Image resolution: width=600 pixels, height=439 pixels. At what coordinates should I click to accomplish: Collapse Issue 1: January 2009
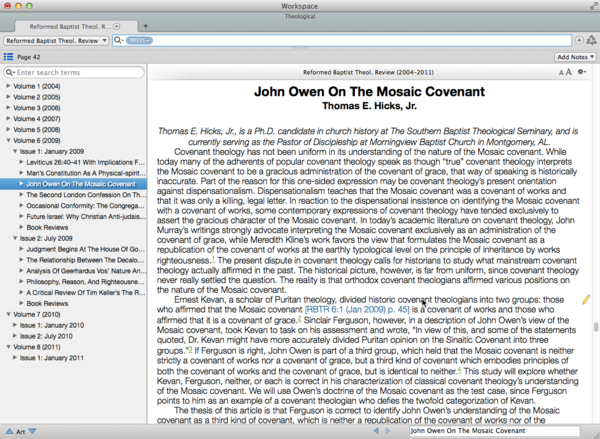click(x=15, y=151)
